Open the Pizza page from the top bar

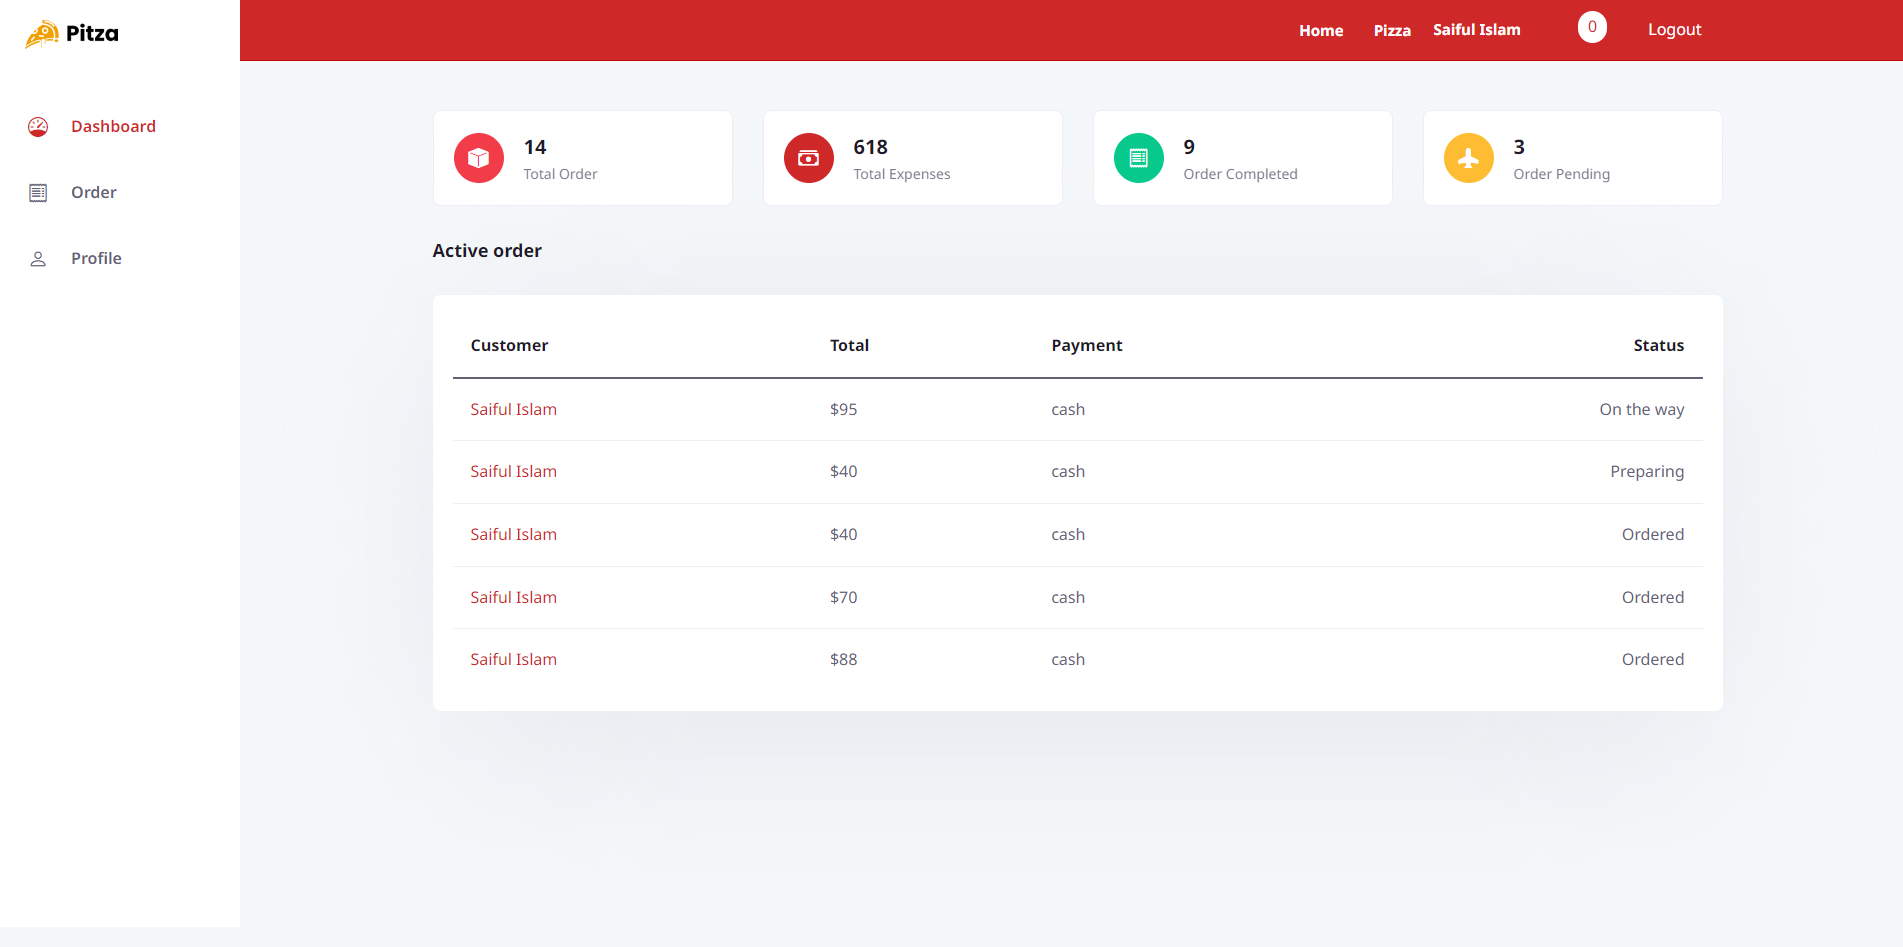pos(1392,30)
